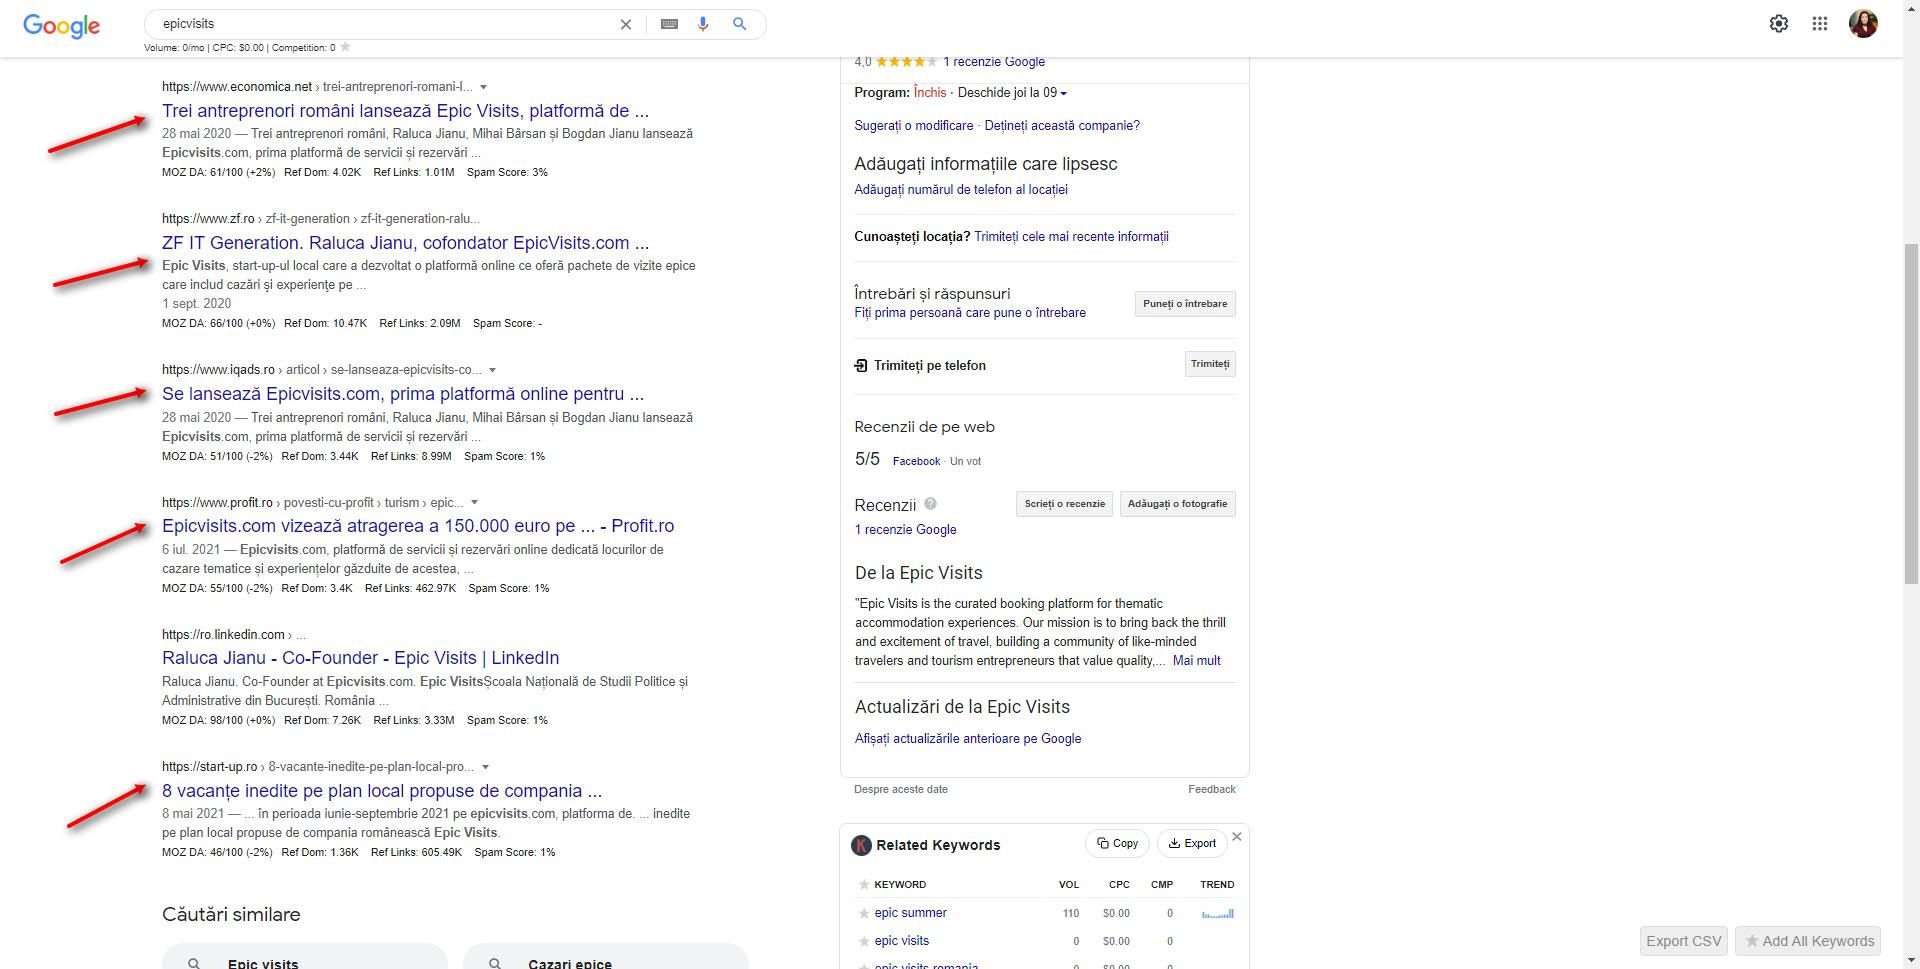Screen dimensions: 1920x969
Task: Open '1 recenzie Google' under Recenzii
Action: pos(905,530)
